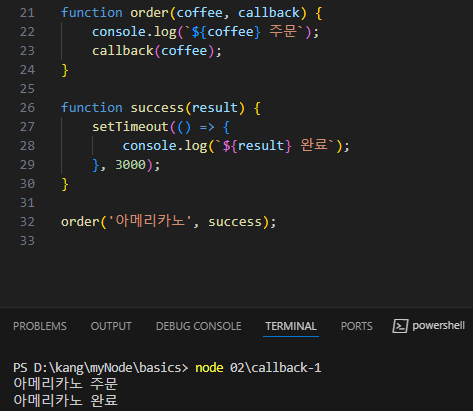Image resolution: width=473 pixels, height=411 pixels.
Task: Click terminal output '아메리카노 완료'
Action: (65, 400)
